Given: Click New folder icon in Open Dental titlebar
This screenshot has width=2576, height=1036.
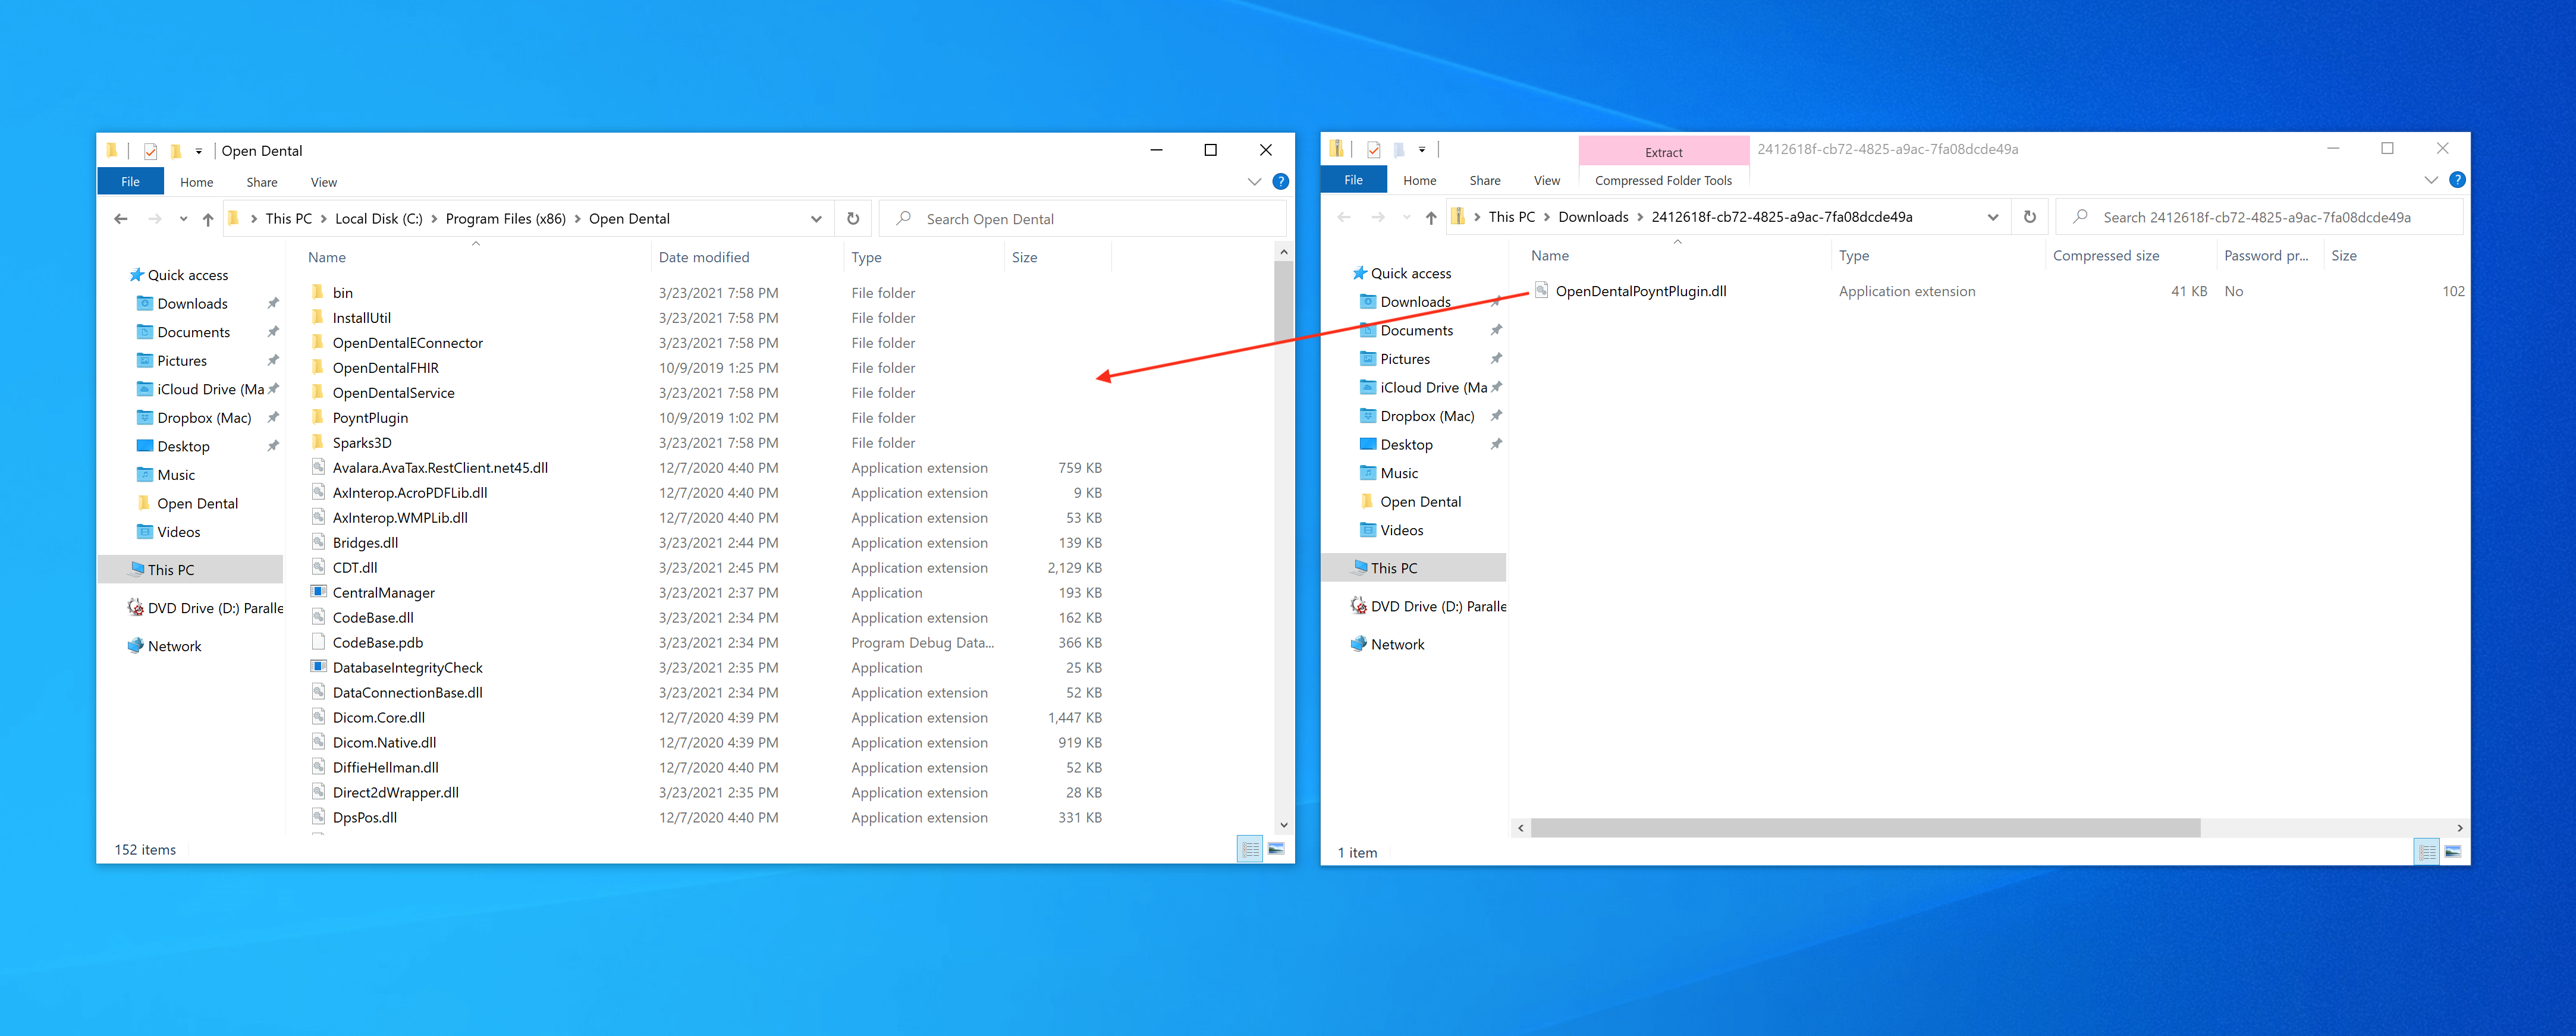Looking at the screenshot, I should 175,151.
